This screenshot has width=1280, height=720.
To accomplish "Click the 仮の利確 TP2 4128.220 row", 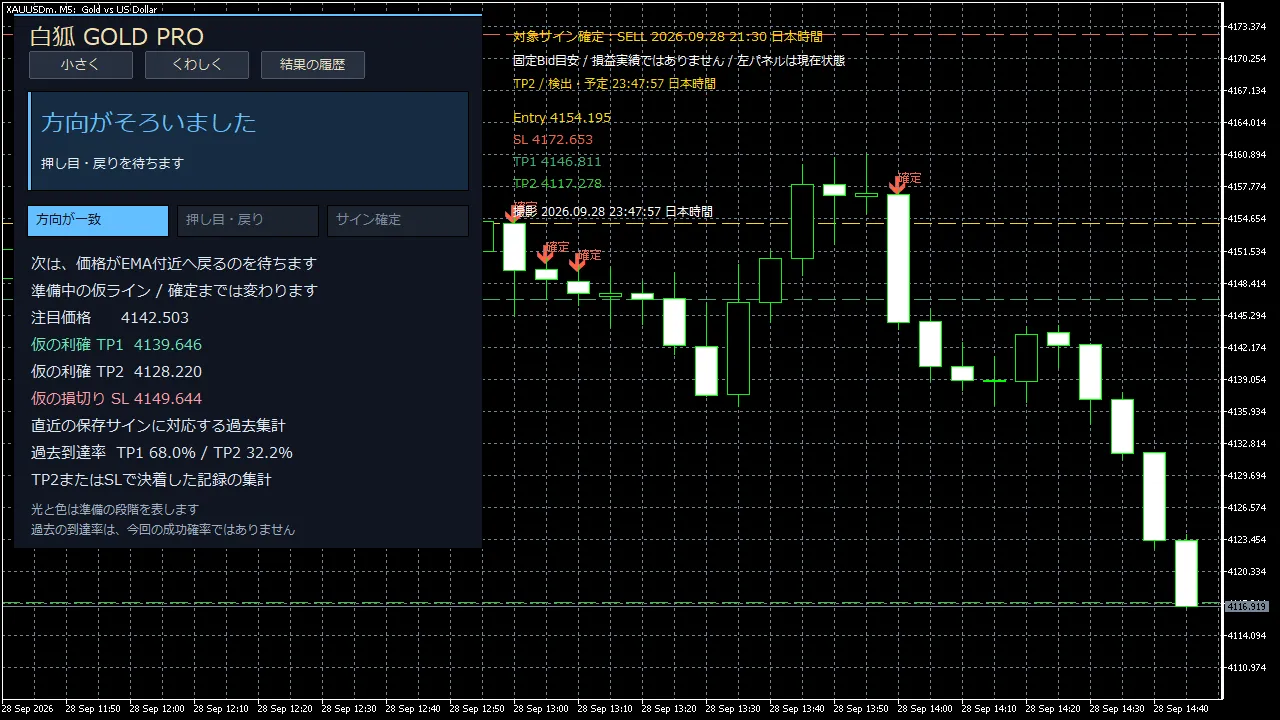I will click(116, 372).
